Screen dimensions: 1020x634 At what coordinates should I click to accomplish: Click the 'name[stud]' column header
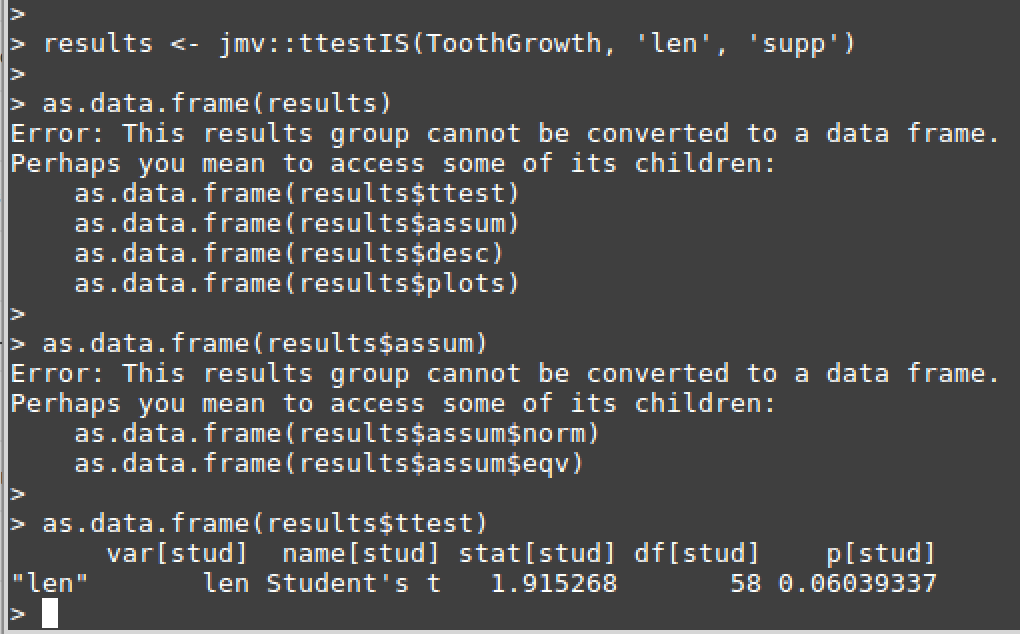click(x=360, y=553)
